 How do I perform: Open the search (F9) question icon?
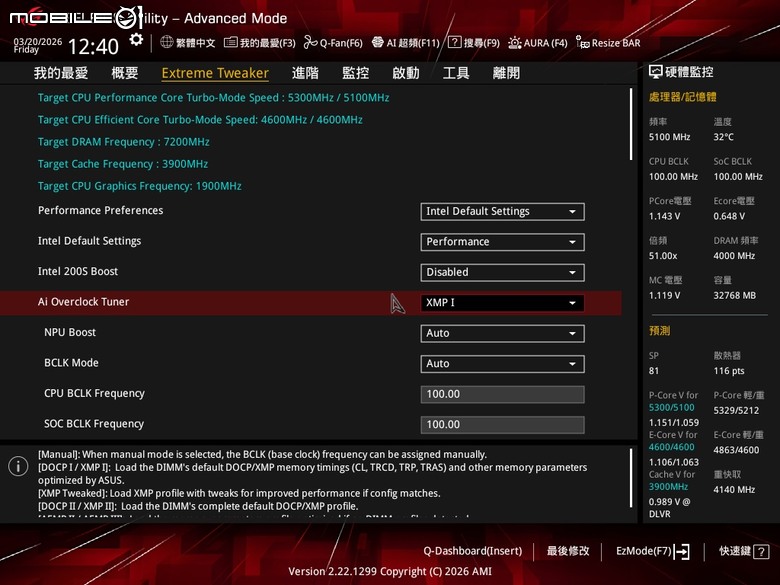point(454,42)
